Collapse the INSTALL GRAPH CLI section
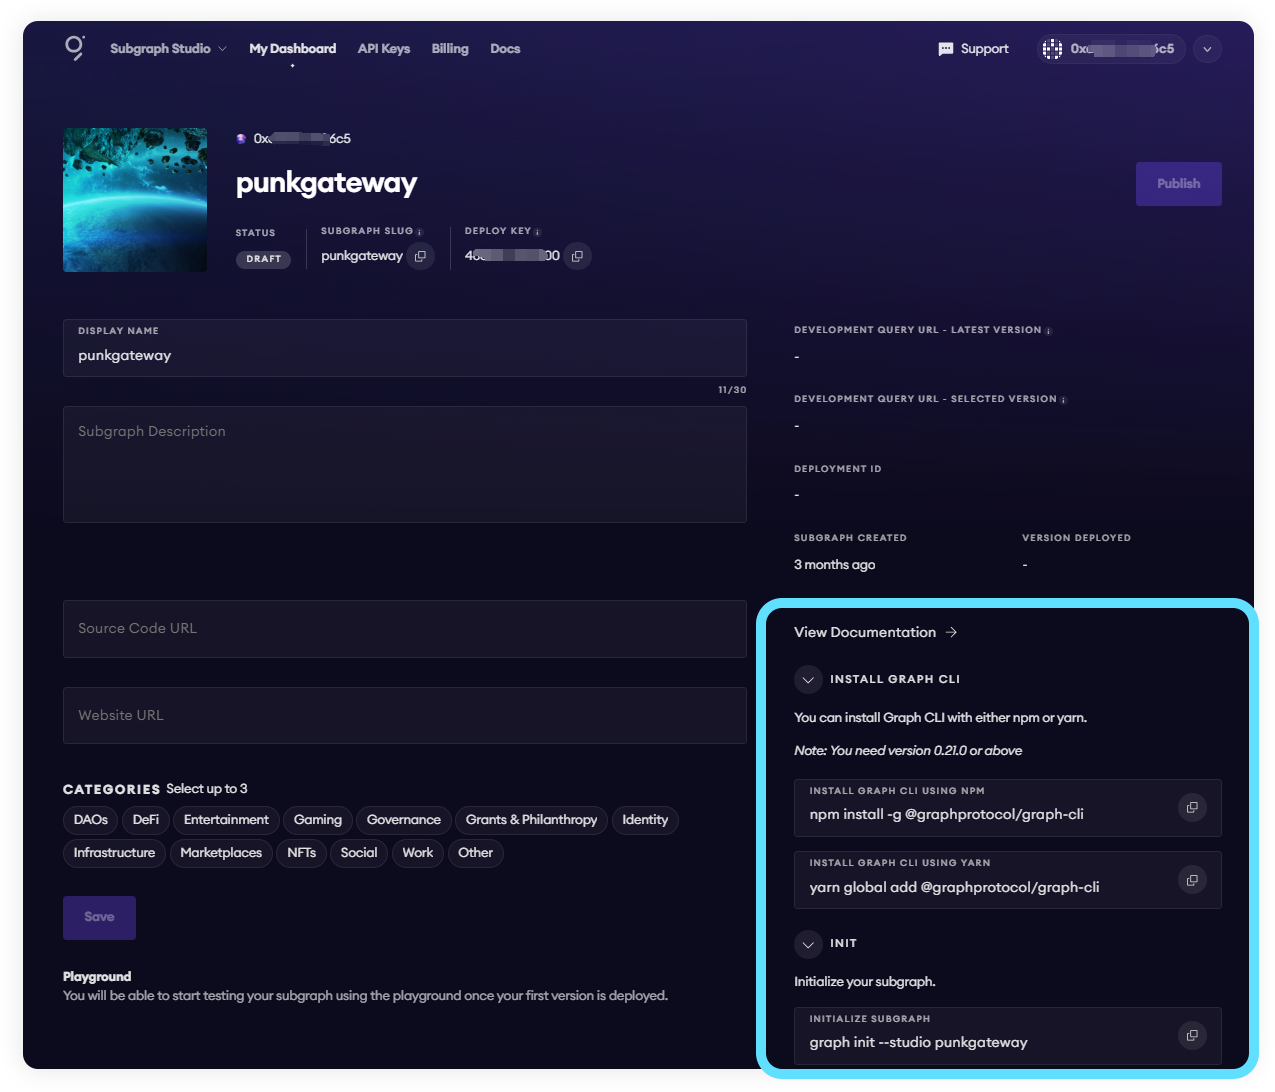This screenshot has width=1275, height=1092. tap(808, 679)
